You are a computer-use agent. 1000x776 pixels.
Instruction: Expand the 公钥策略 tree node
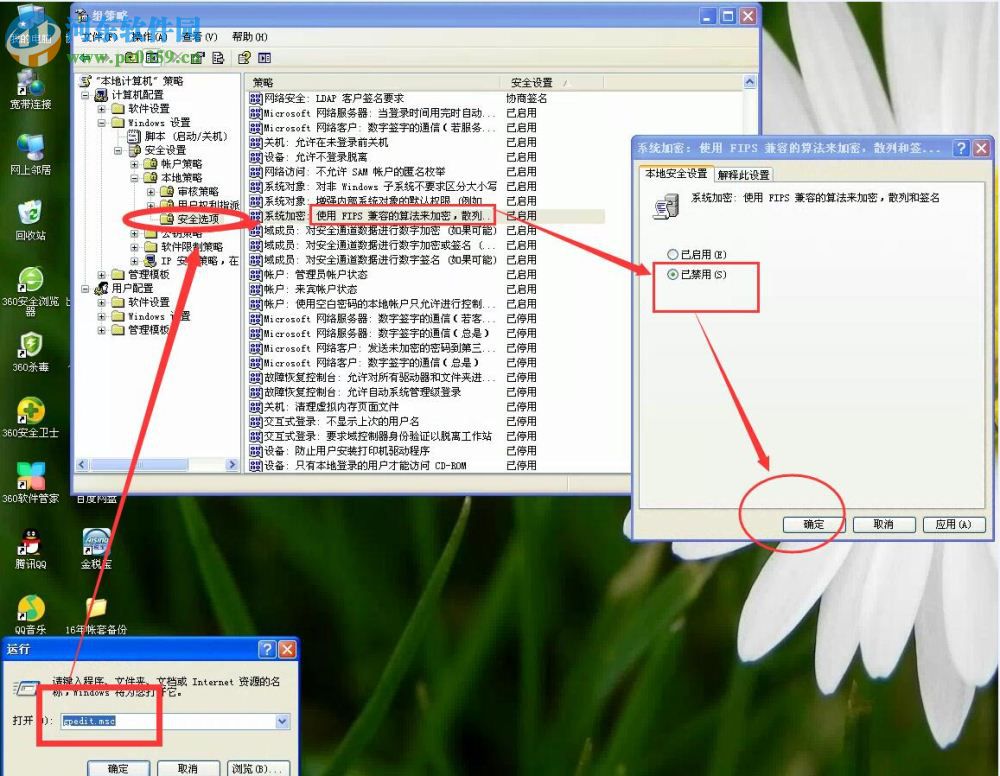click(x=134, y=233)
